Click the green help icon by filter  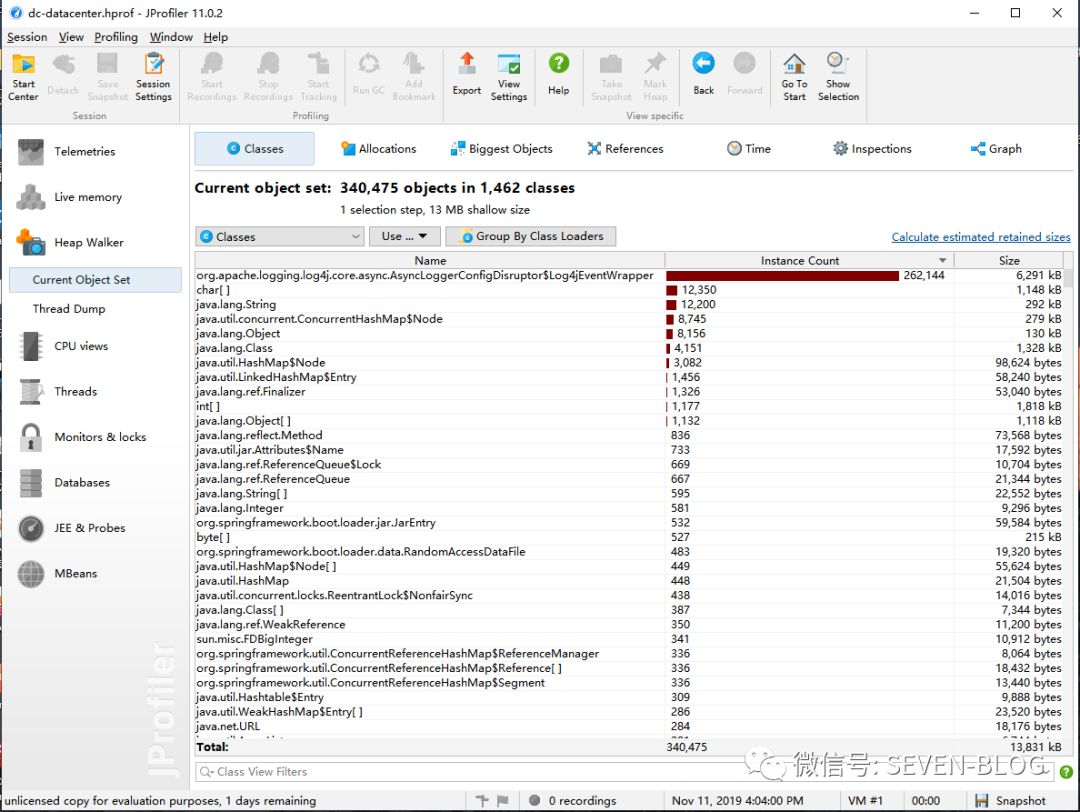1066,772
